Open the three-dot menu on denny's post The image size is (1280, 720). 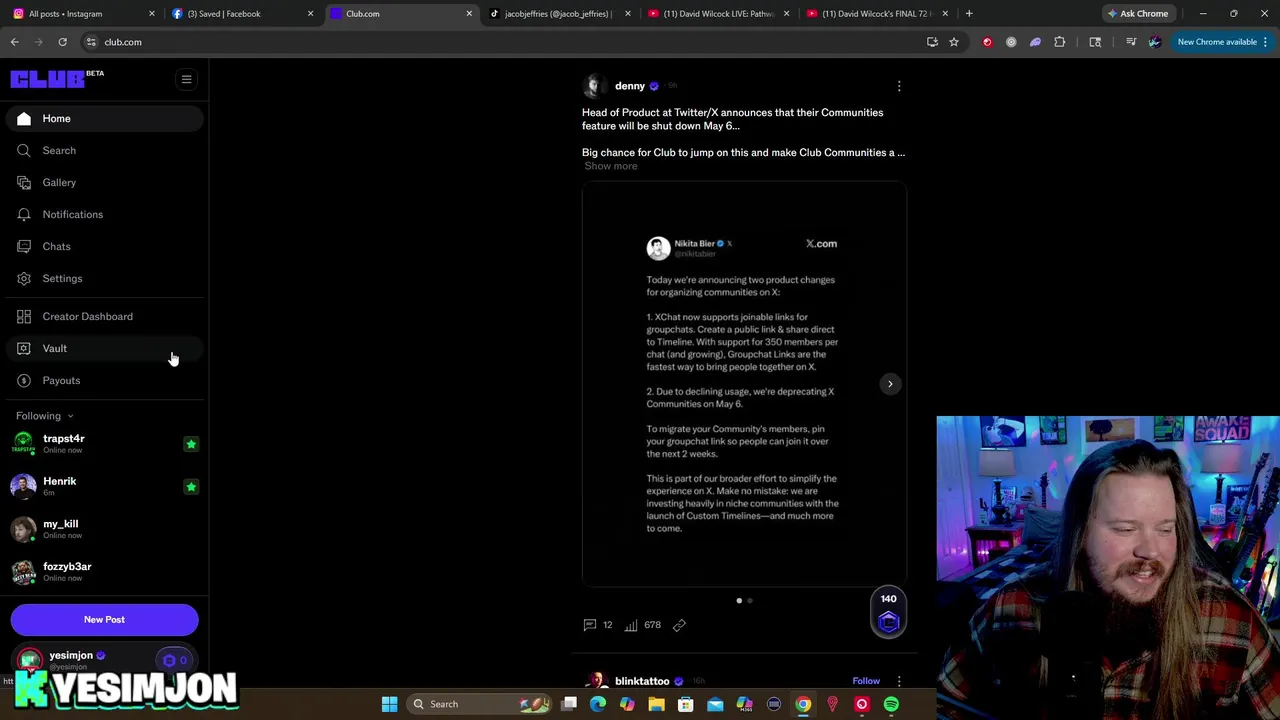click(899, 87)
